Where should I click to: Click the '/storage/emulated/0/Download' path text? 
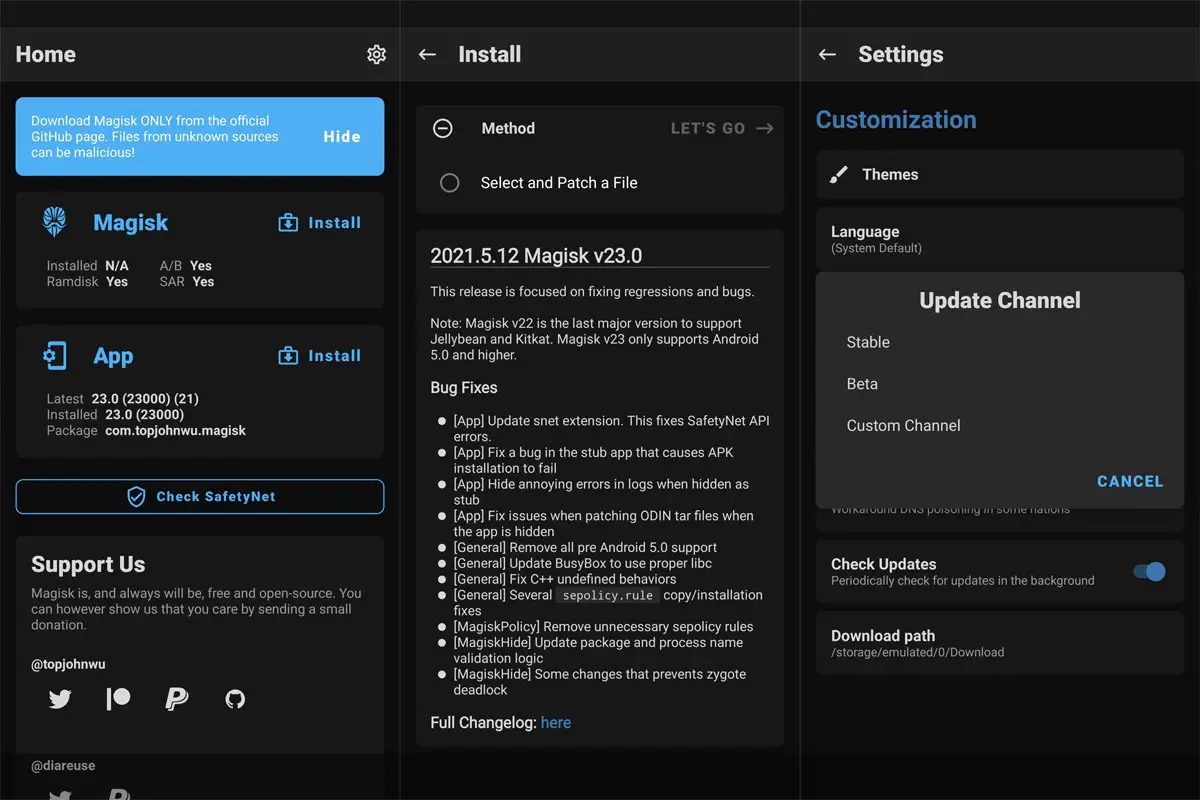[918, 652]
